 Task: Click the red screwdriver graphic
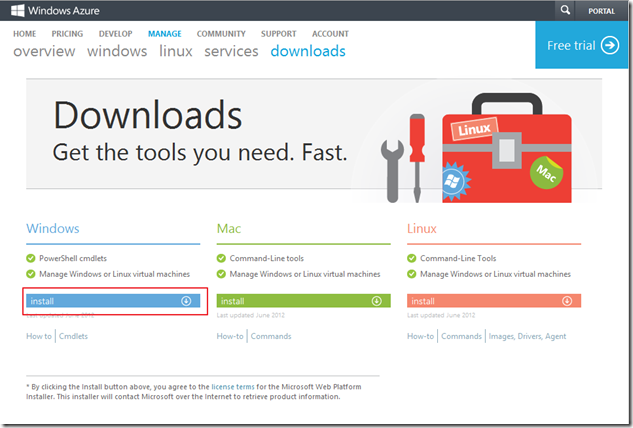(x=417, y=158)
